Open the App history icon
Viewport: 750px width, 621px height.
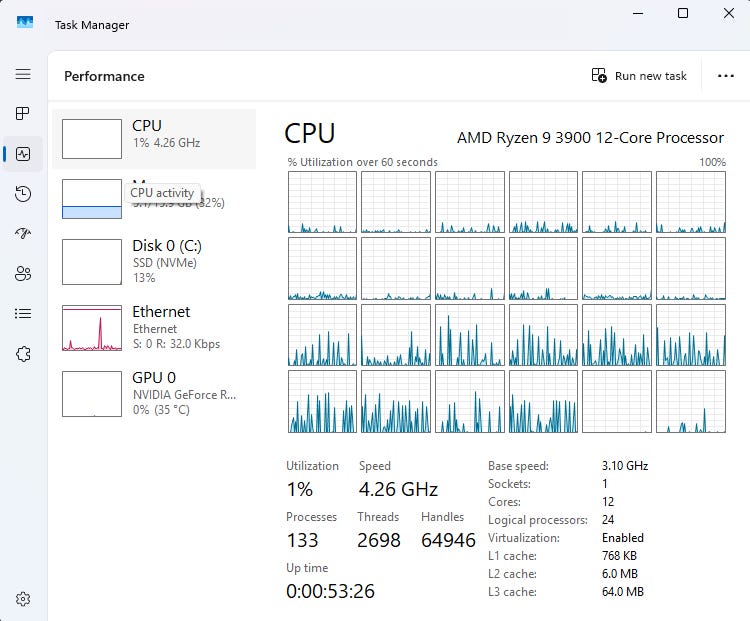coord(23,194)
